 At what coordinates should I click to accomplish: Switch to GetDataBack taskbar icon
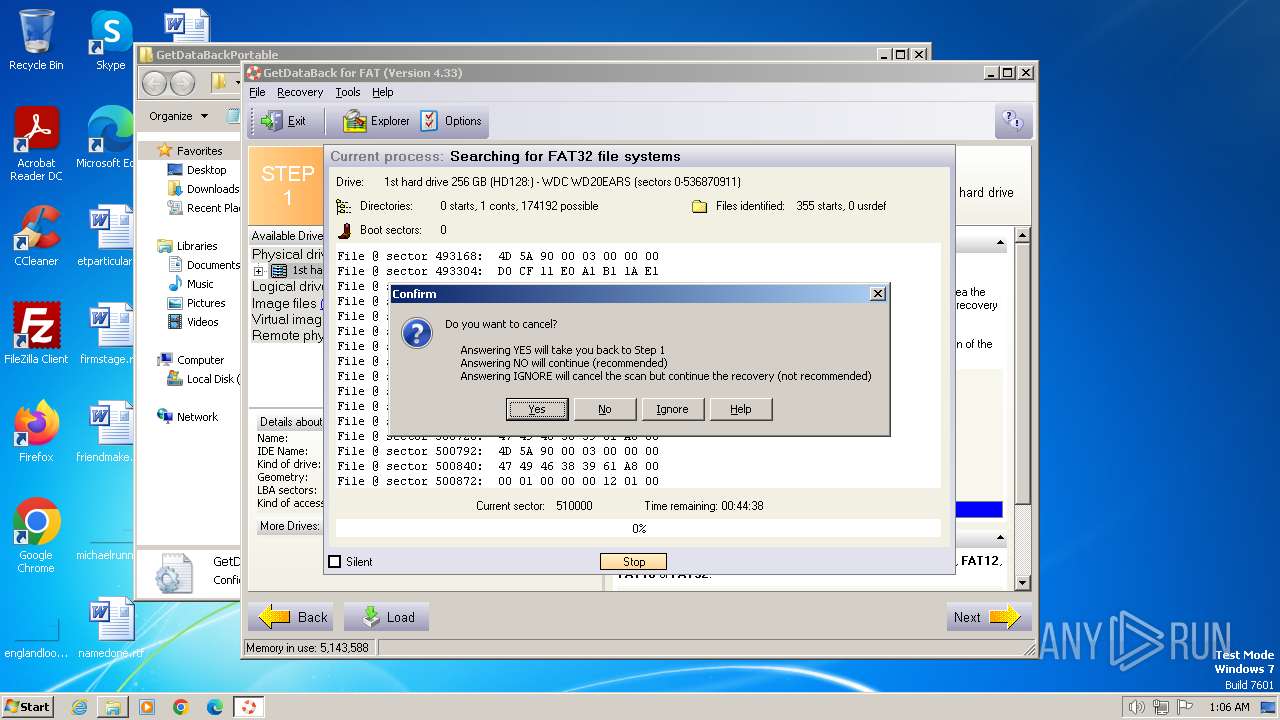pos(248,707)
